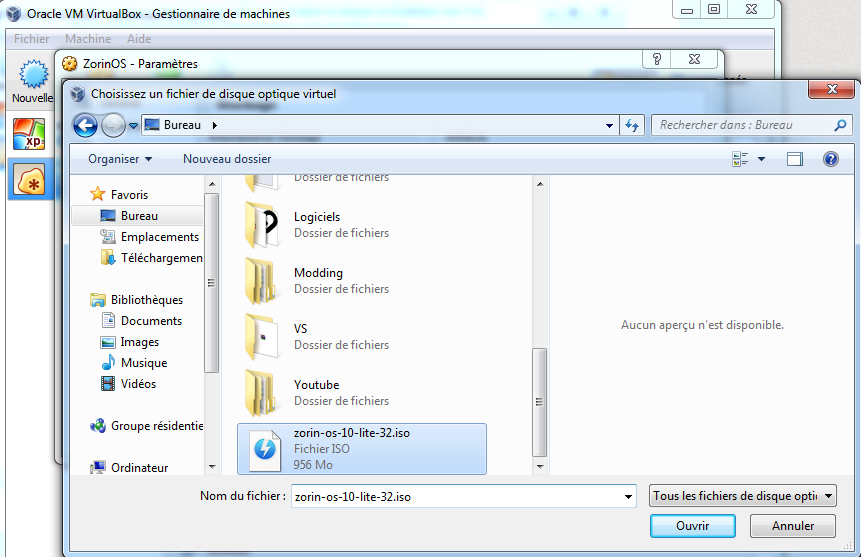Open recent locations dropdown beside navigation arrows

[133, 126]
